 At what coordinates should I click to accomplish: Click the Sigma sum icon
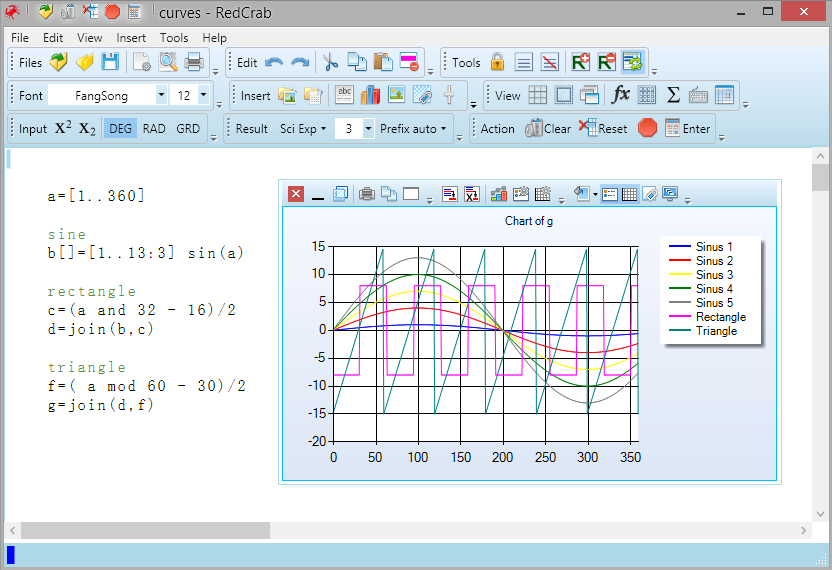(673, 95)
